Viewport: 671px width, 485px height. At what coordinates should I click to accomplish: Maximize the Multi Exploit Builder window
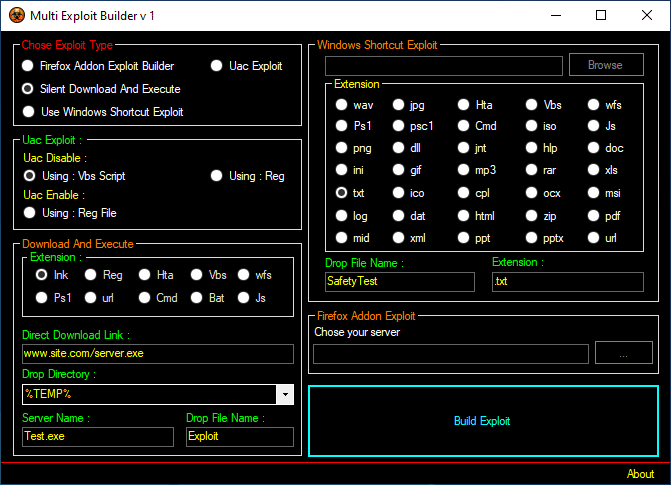tap(601, 15)
